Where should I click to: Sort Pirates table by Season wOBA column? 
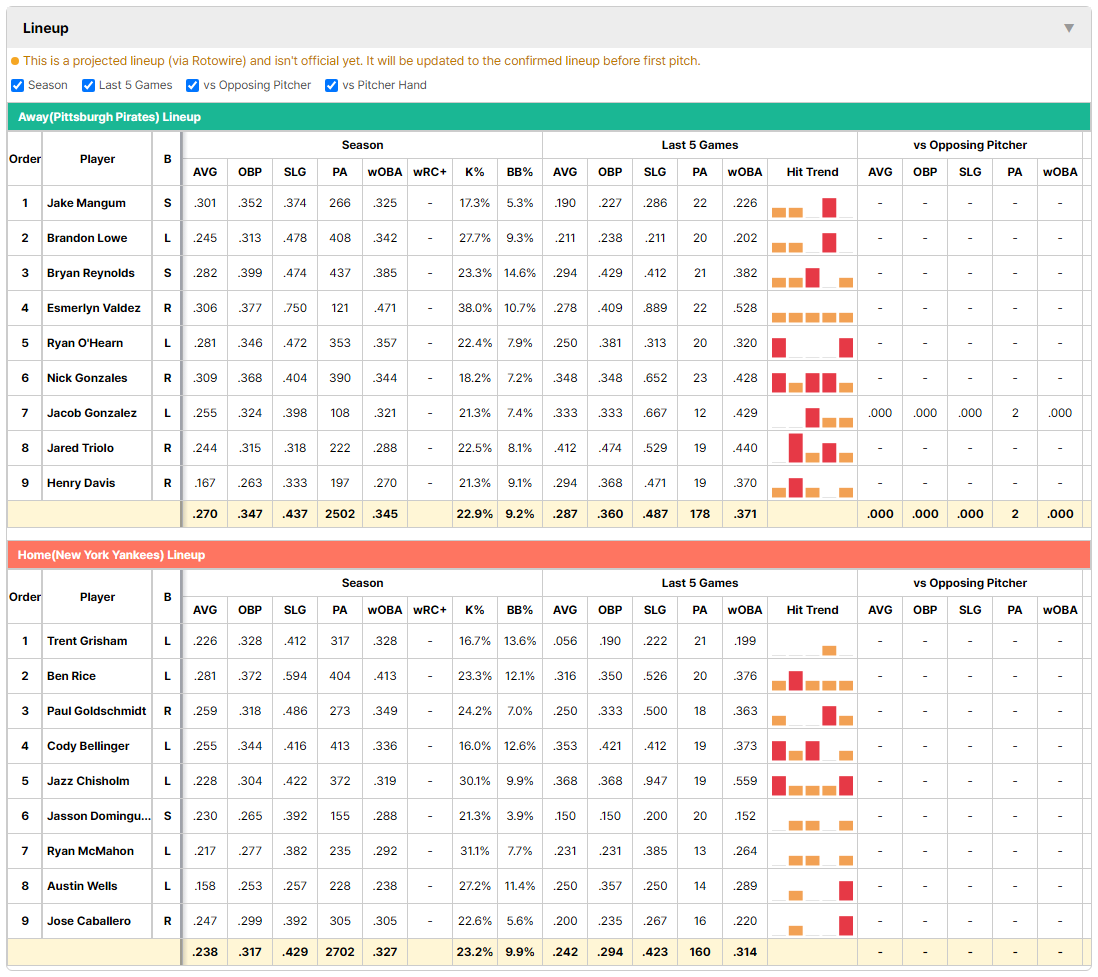[385, 172]
